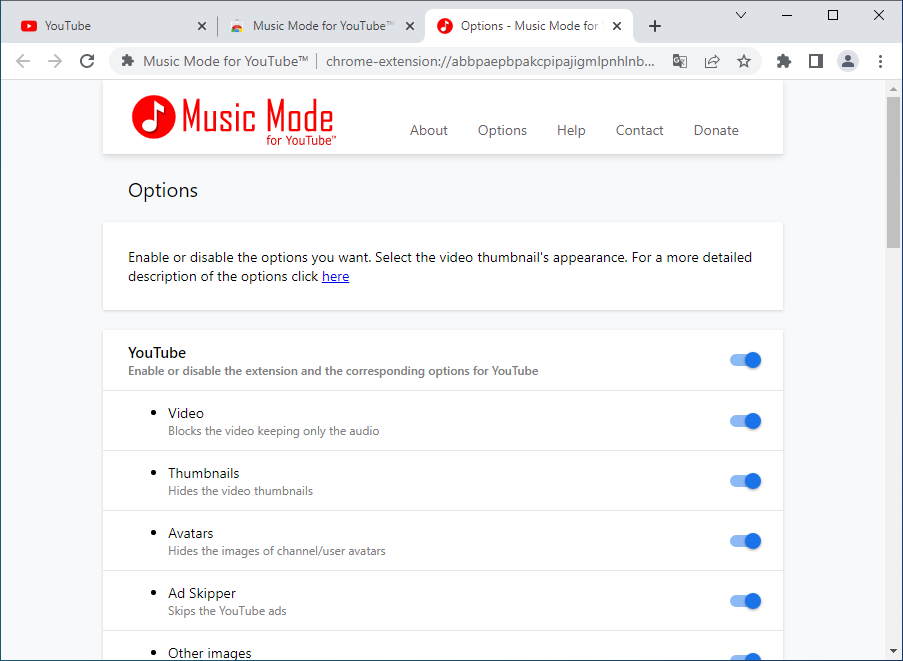The height and width of the screenshot is (661, 903).
Task: Open Chrome's three-dot menu
Action: pyautogui.click(x=880, y=61)
